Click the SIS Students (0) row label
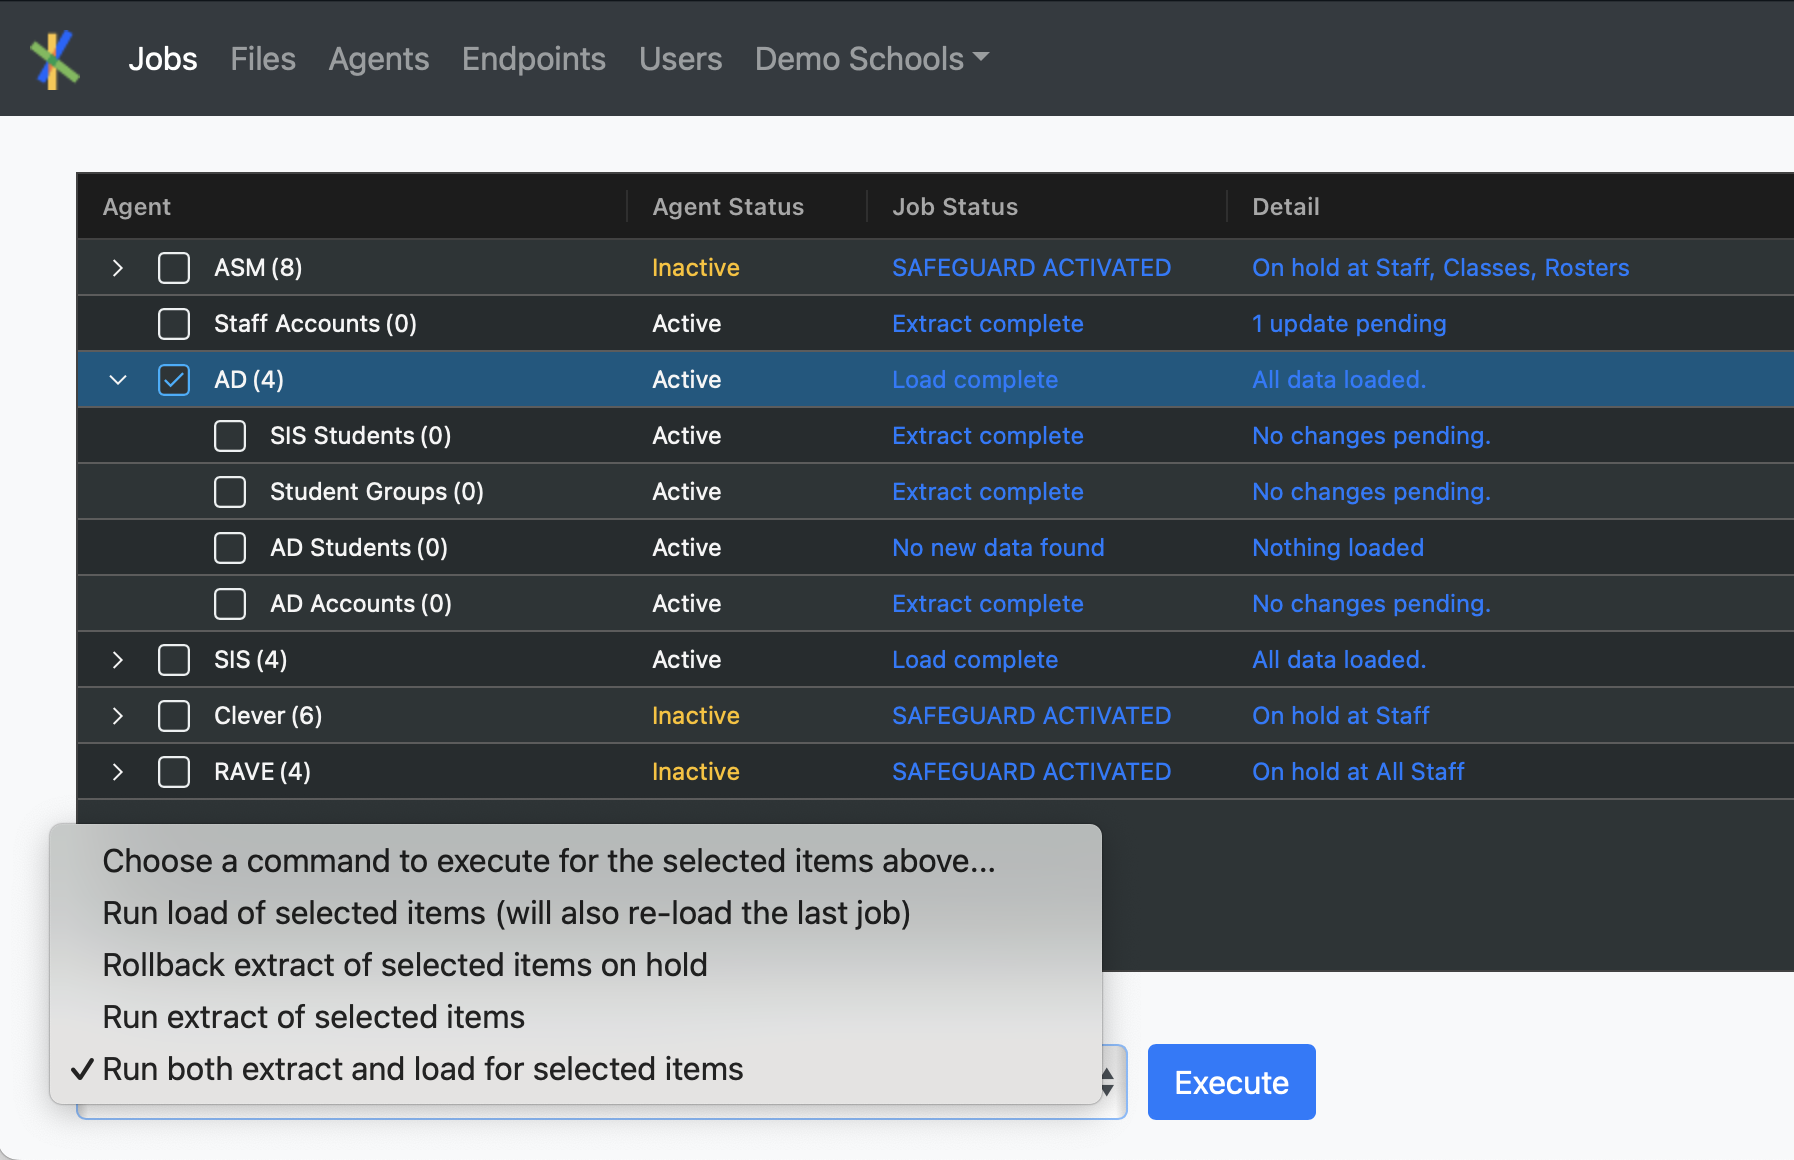1794x1160 pixels. pyautogui.click(x=360, y=436)
